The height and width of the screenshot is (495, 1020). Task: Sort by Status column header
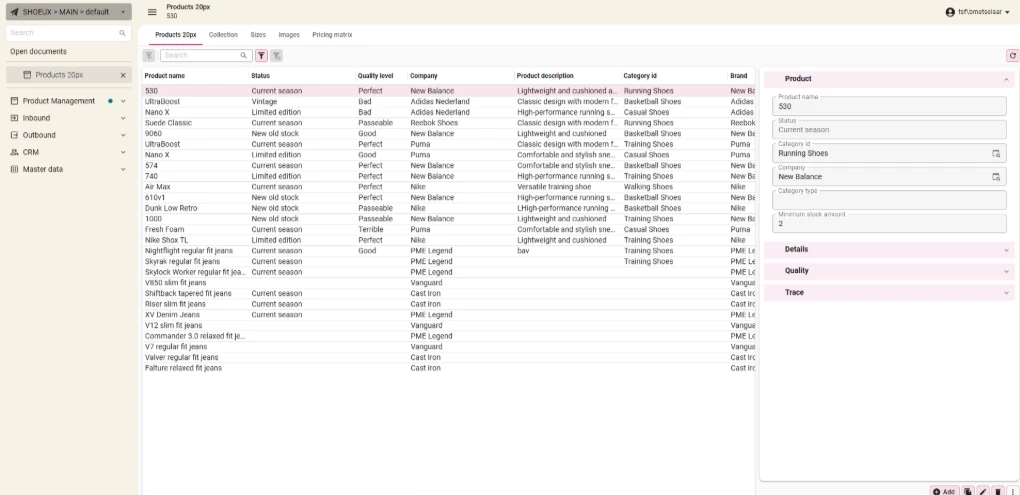click(260, 76)
